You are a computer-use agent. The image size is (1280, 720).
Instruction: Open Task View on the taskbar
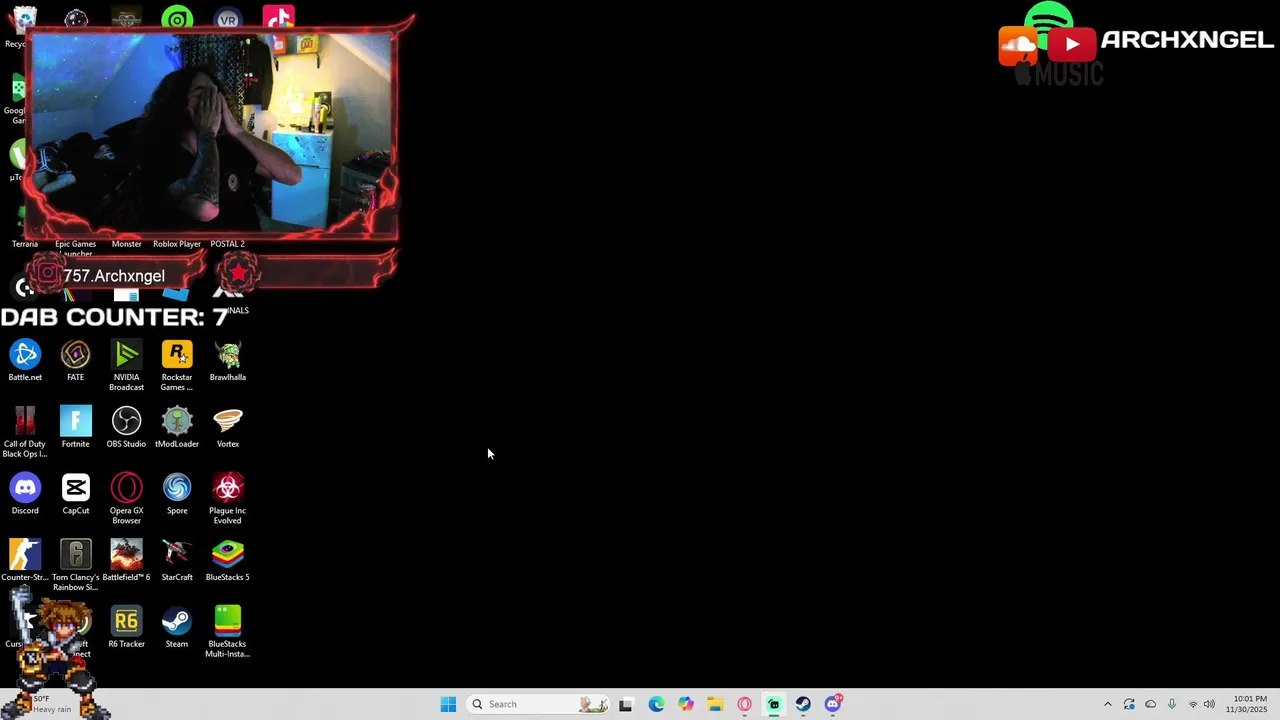click(625, 704)
